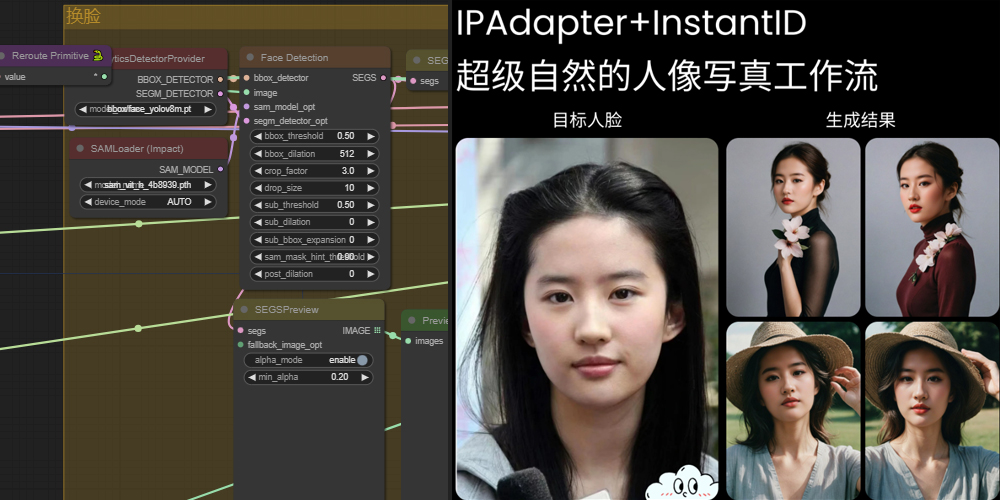Image resolution: width=1000 pixels, height=500 pixels.
Task: Increase bbox_threshold with right arrow
Action: [x=371, y=136]
